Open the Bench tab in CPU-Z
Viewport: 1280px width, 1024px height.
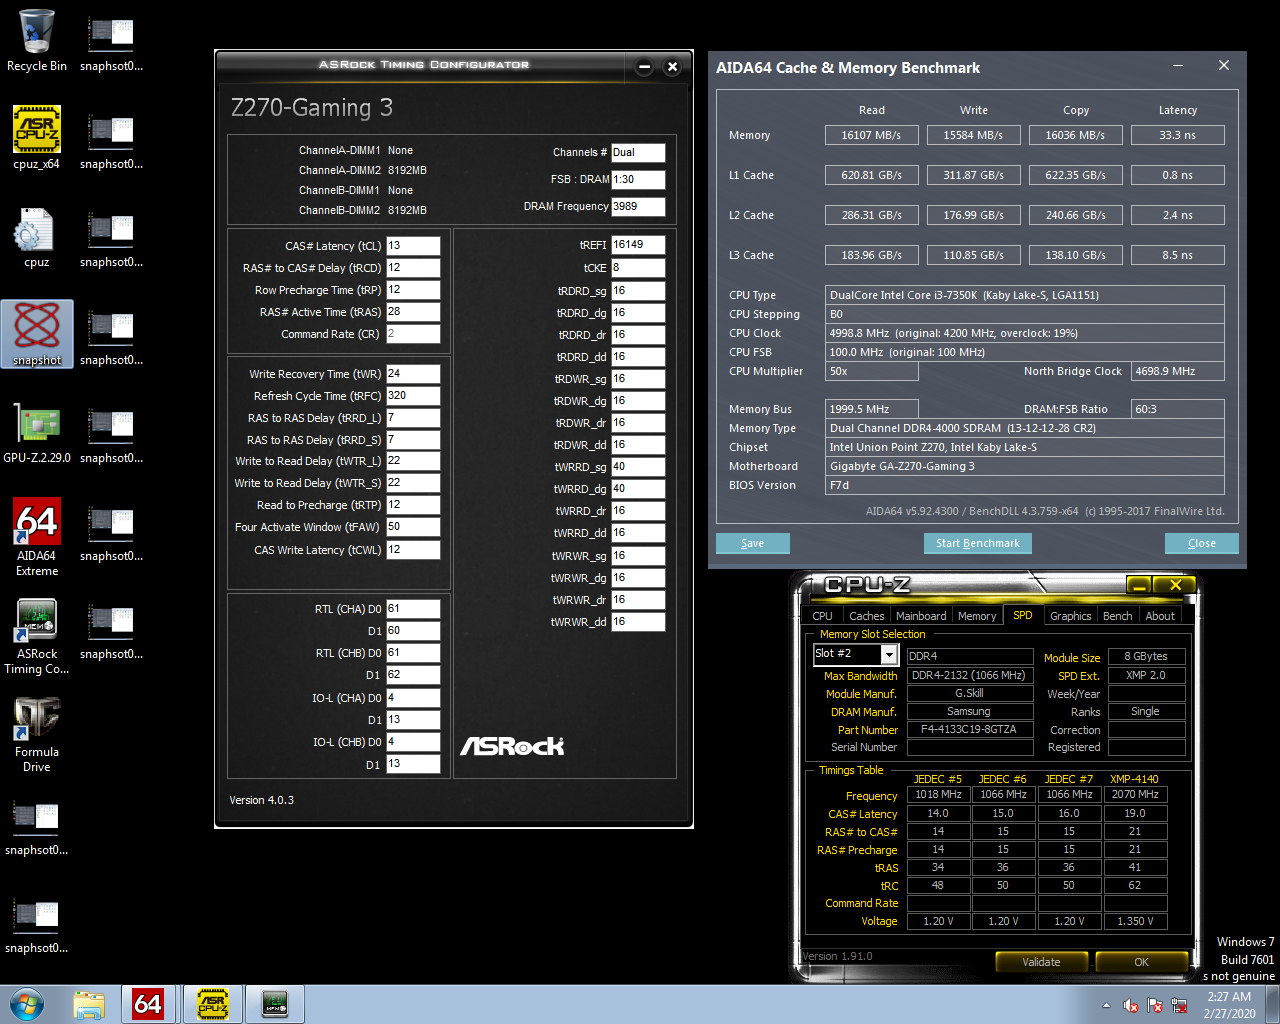(x=1117, y=616)
